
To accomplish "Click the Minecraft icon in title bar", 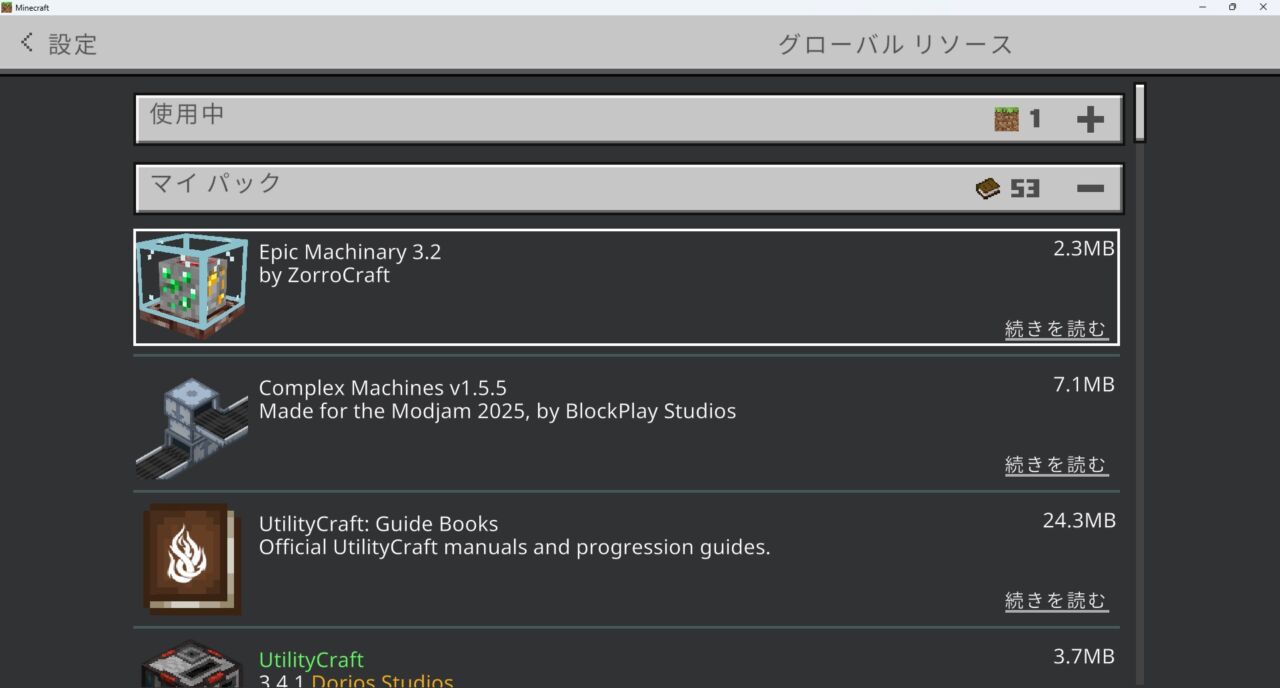I will (x=7, y=7).
